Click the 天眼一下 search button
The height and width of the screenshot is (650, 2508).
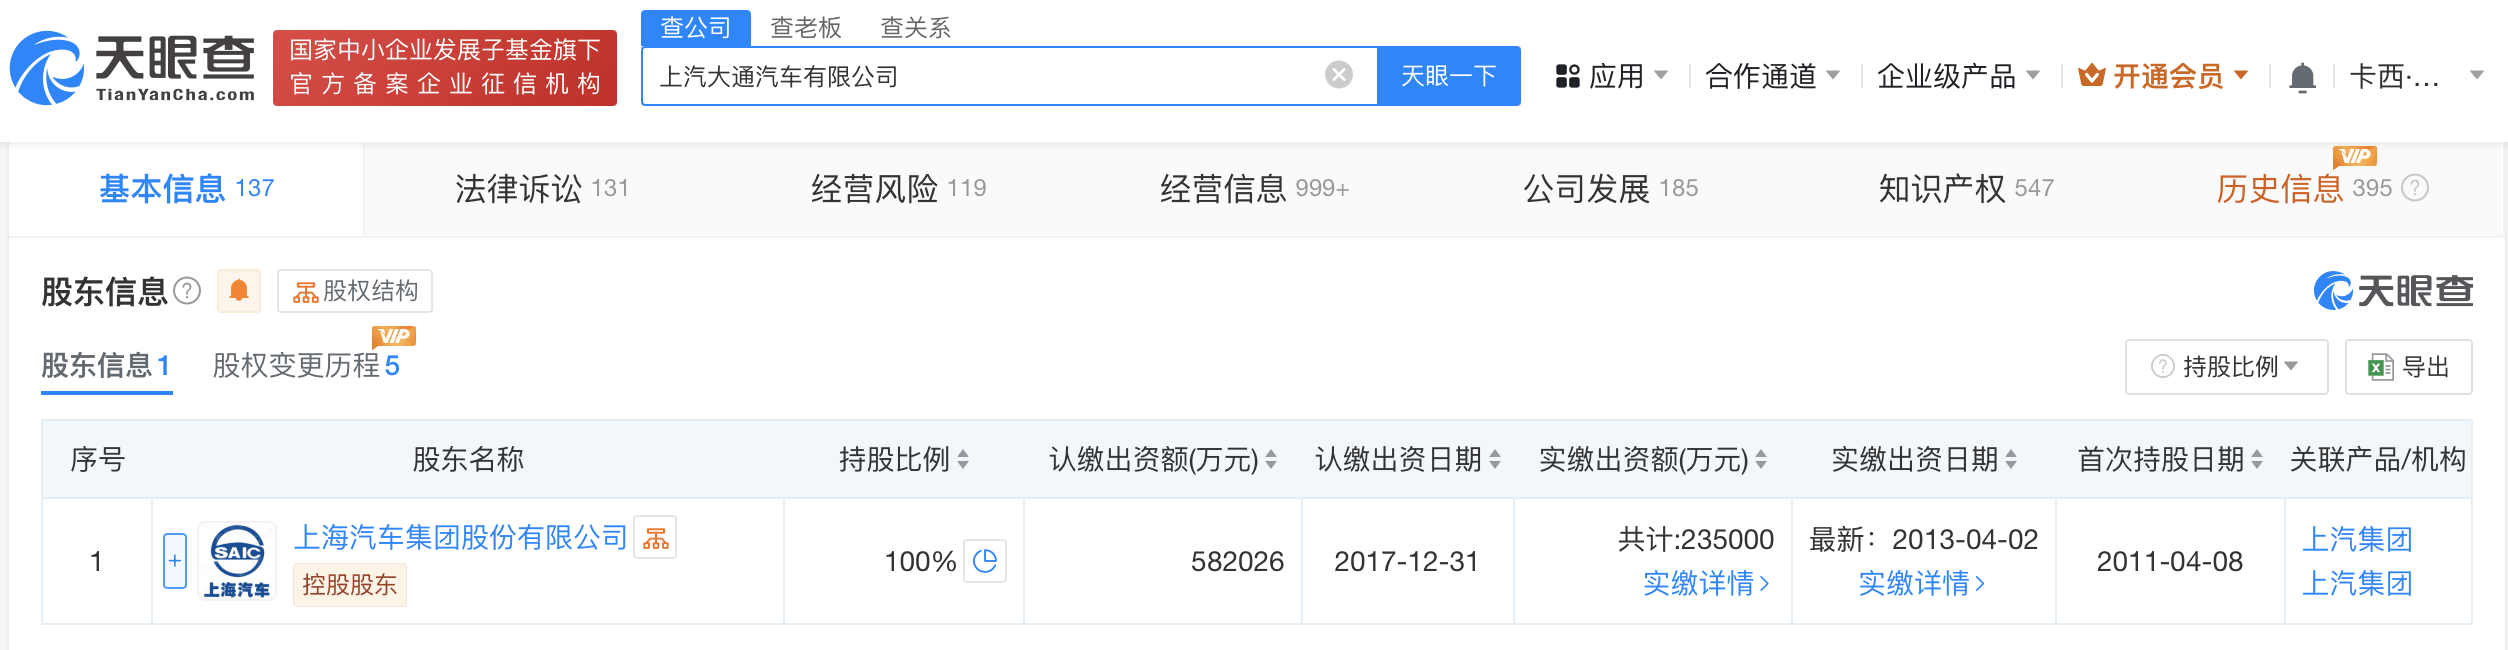1448,76
